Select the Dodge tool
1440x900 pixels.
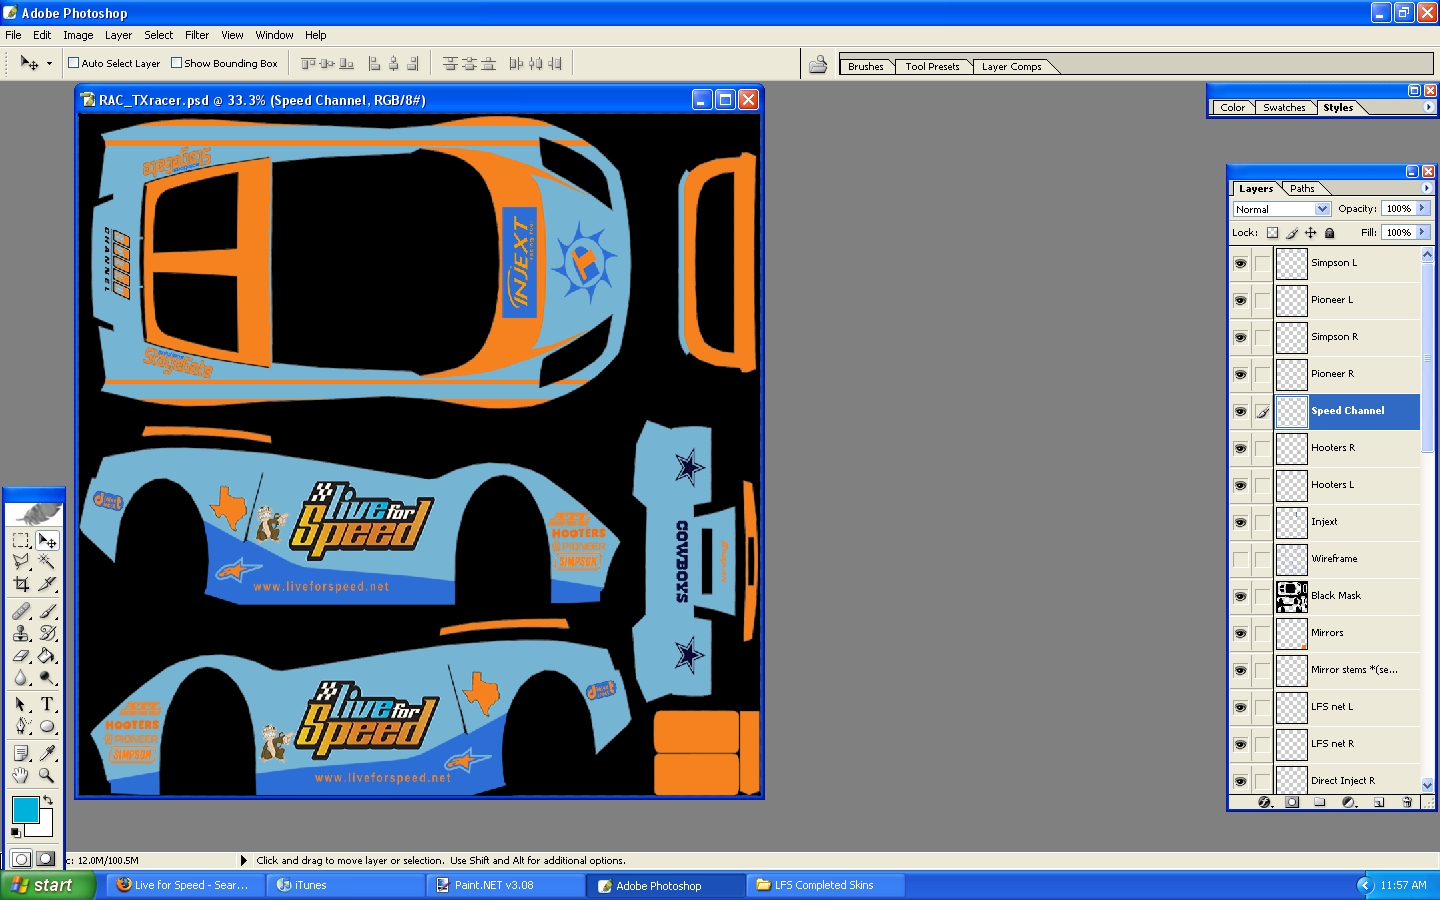[47, 677]
